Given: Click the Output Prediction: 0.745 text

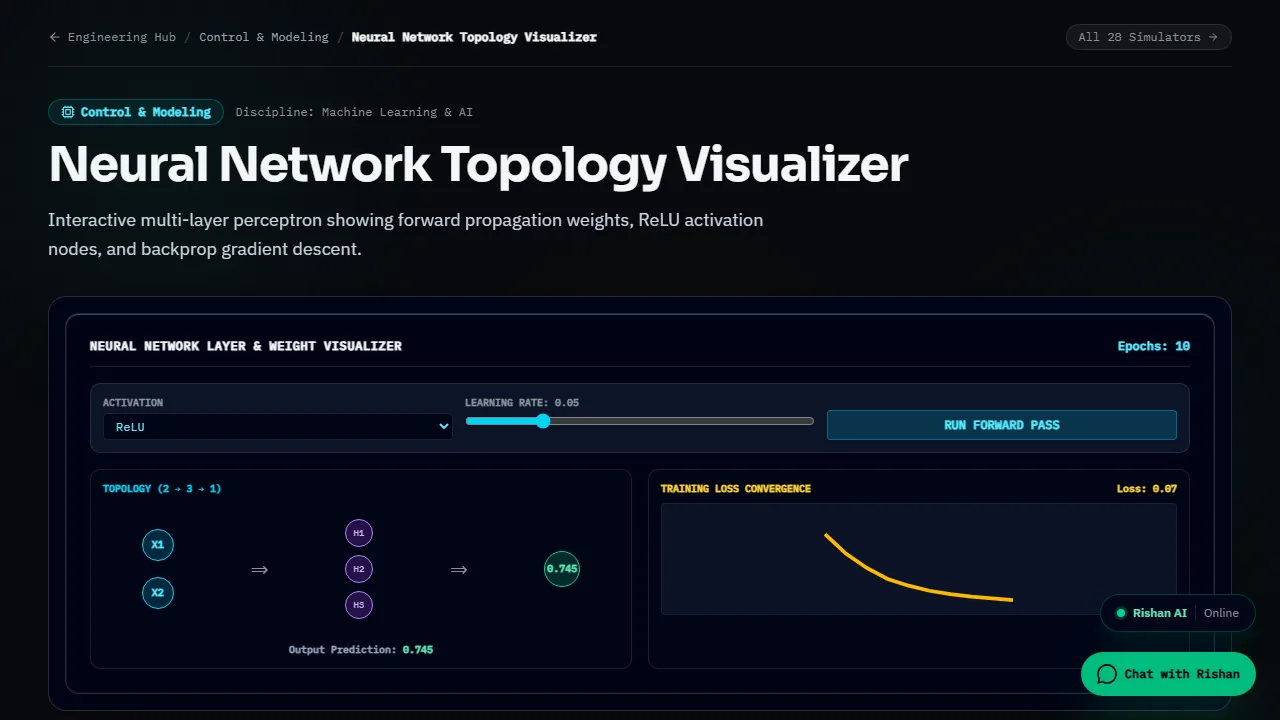Looking at the screenshot, I should pos(361,650).
